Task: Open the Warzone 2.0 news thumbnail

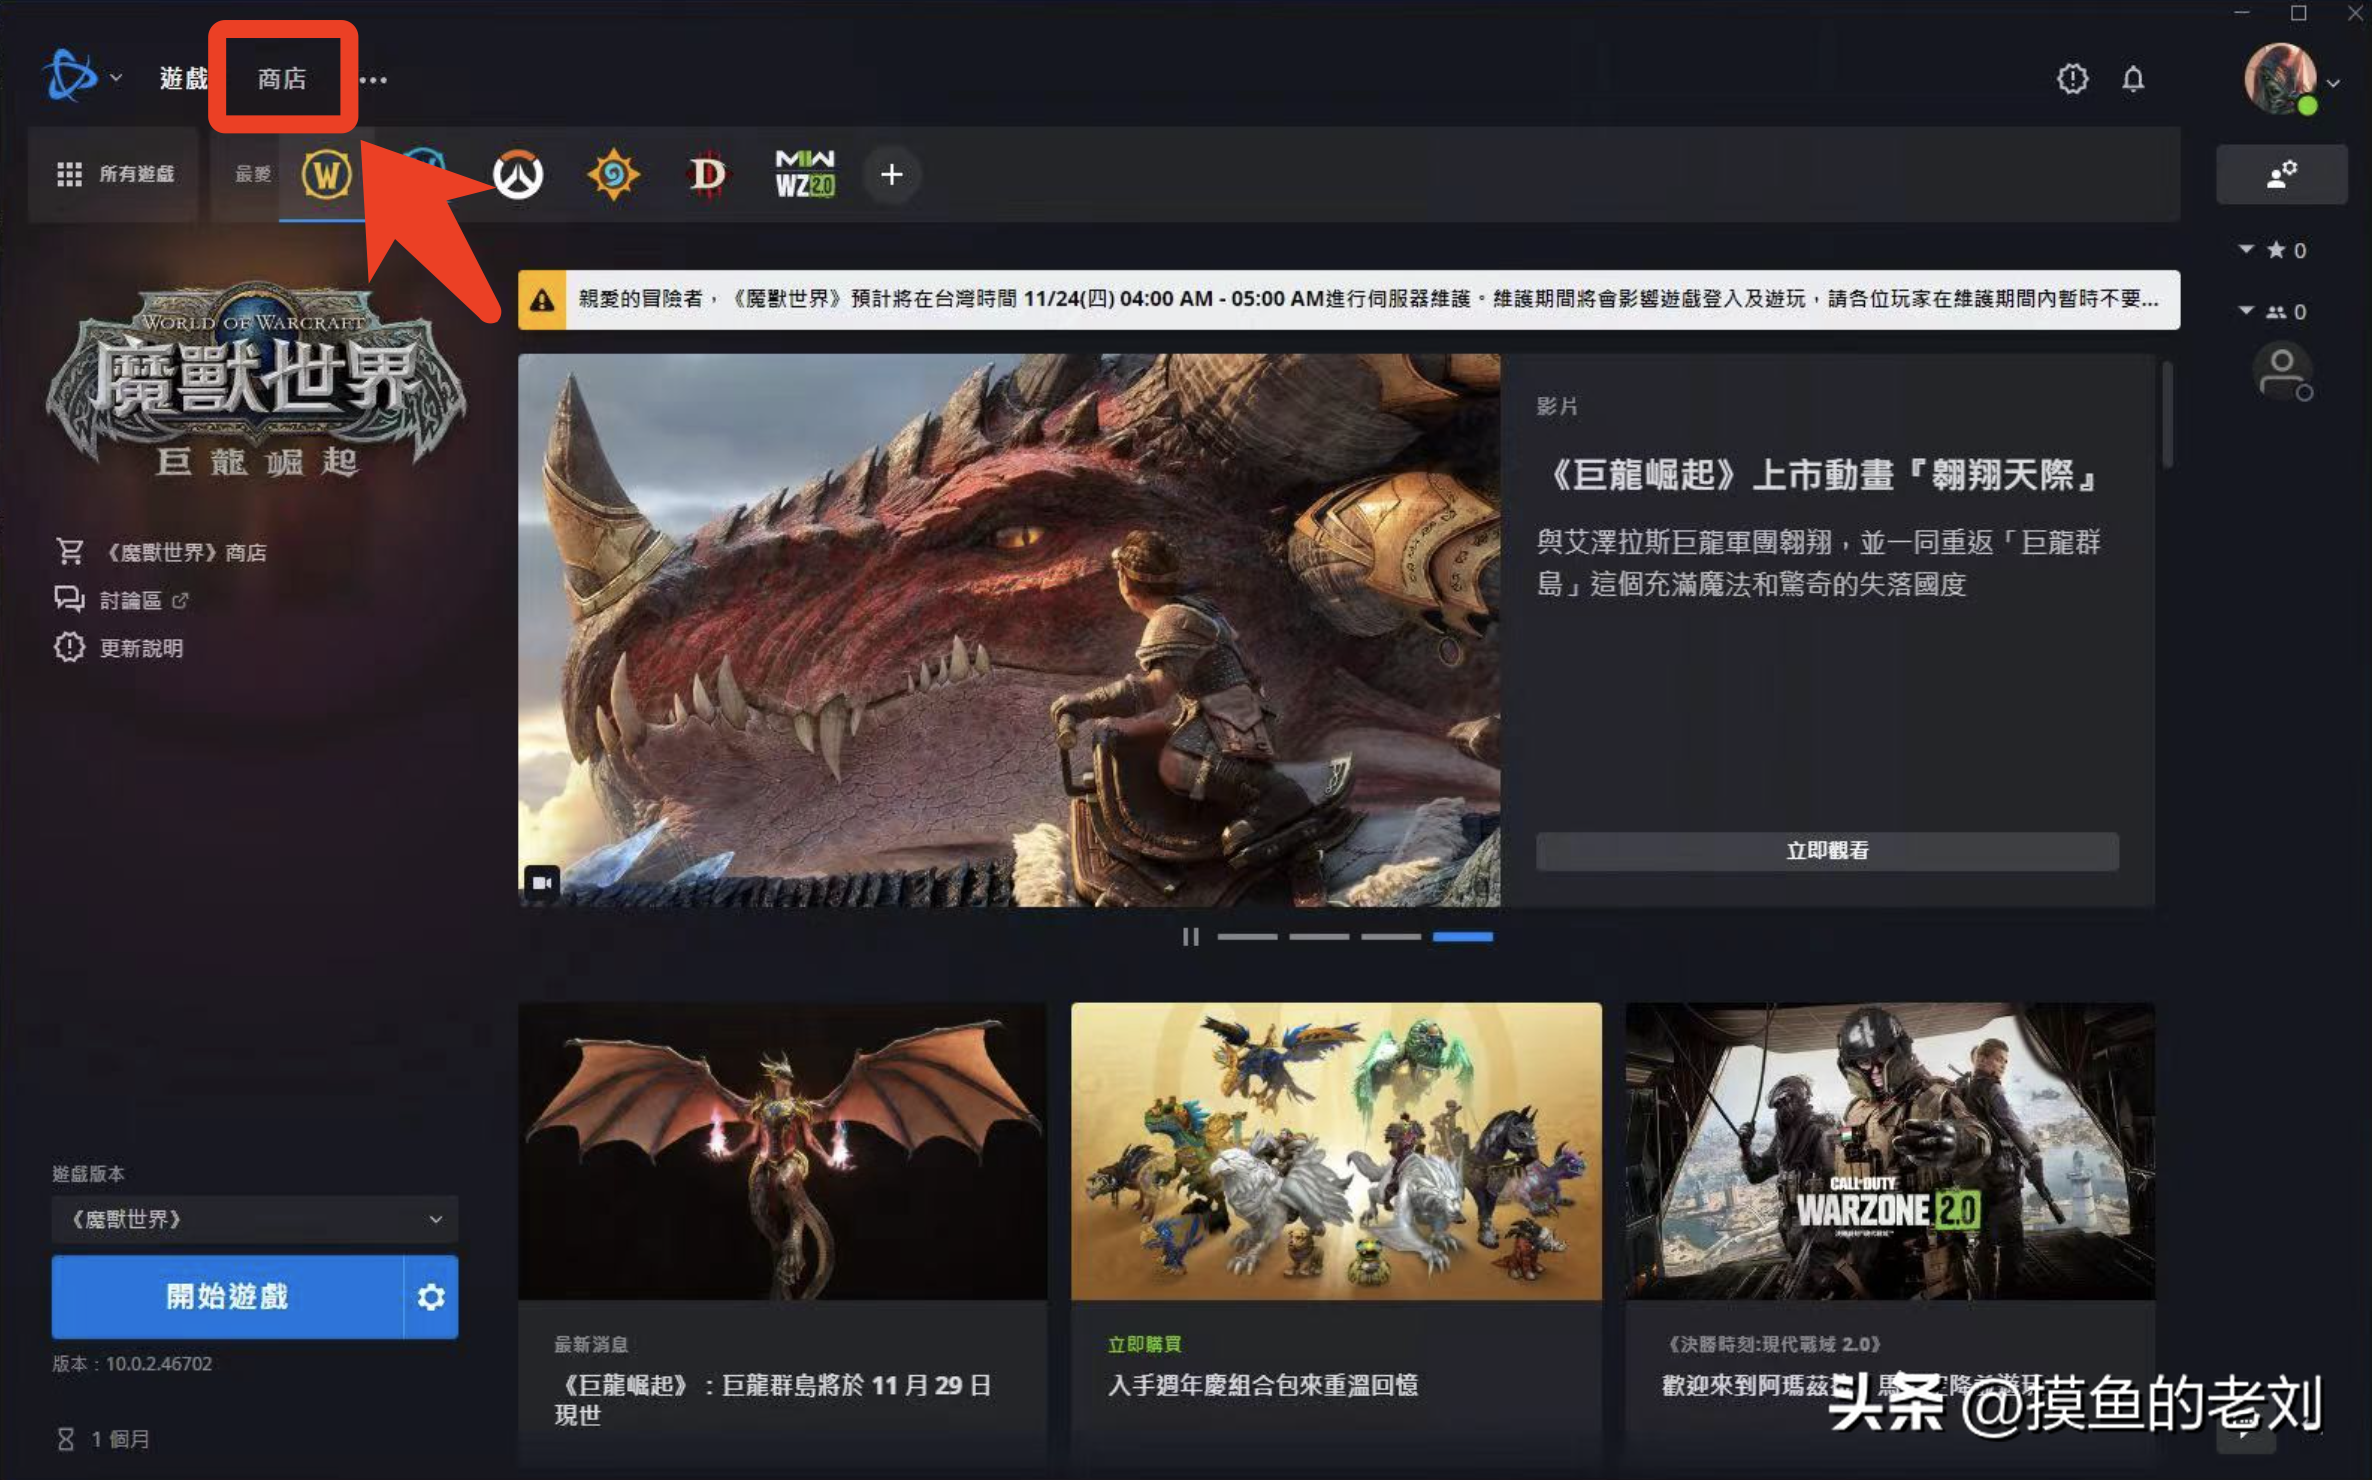Action: pos(1889,1151)
